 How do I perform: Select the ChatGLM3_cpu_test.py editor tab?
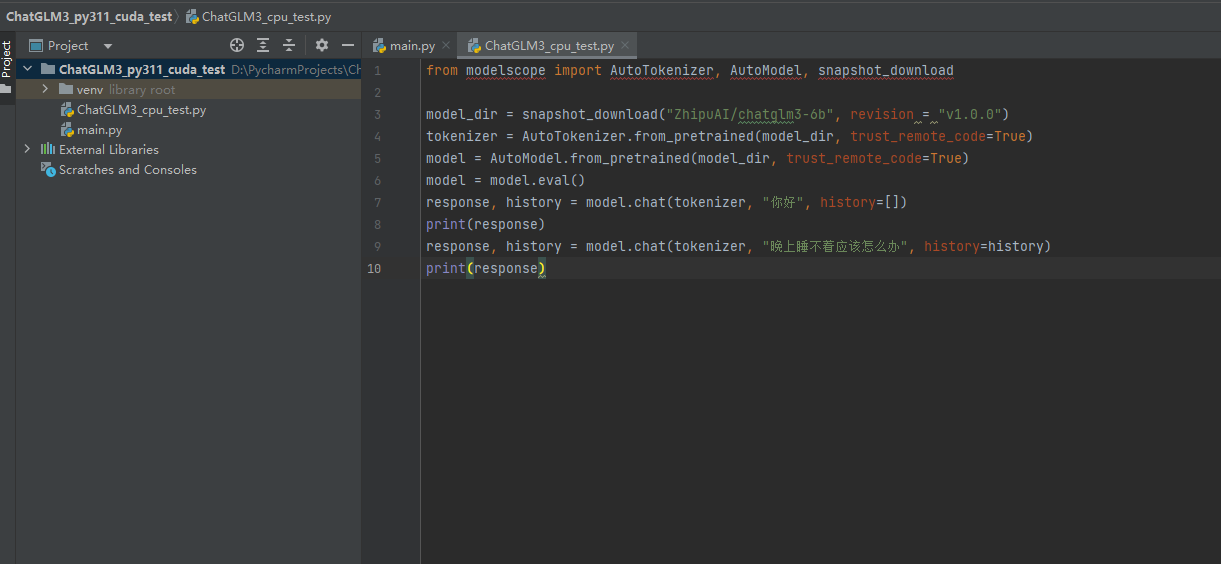[549, 46]
